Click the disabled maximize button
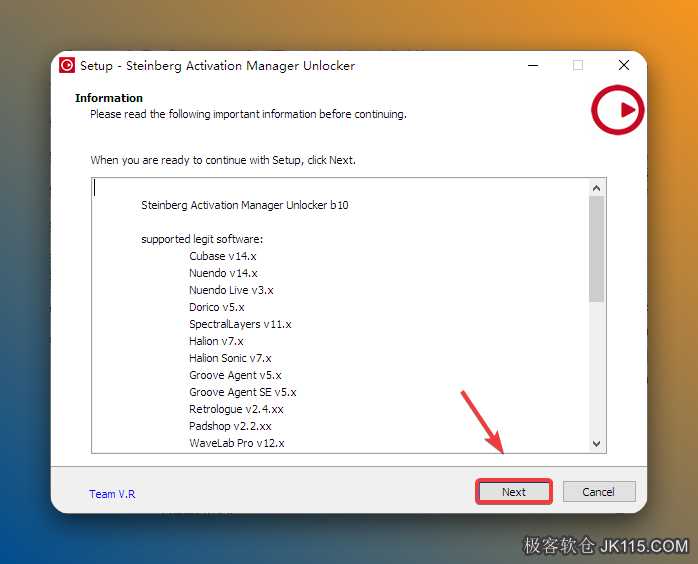The image size is (698, 564). [578, 65]
